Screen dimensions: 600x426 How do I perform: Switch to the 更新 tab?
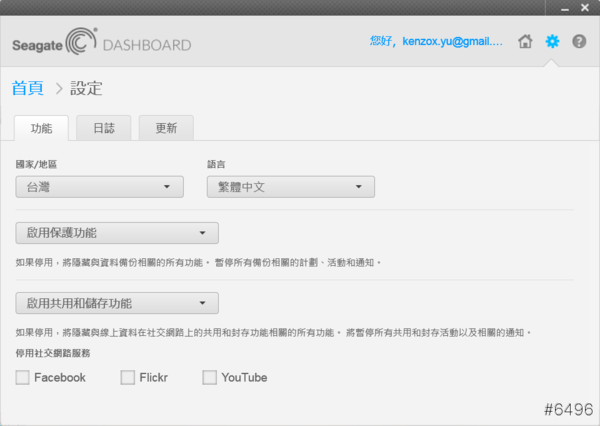click(166, 128)
